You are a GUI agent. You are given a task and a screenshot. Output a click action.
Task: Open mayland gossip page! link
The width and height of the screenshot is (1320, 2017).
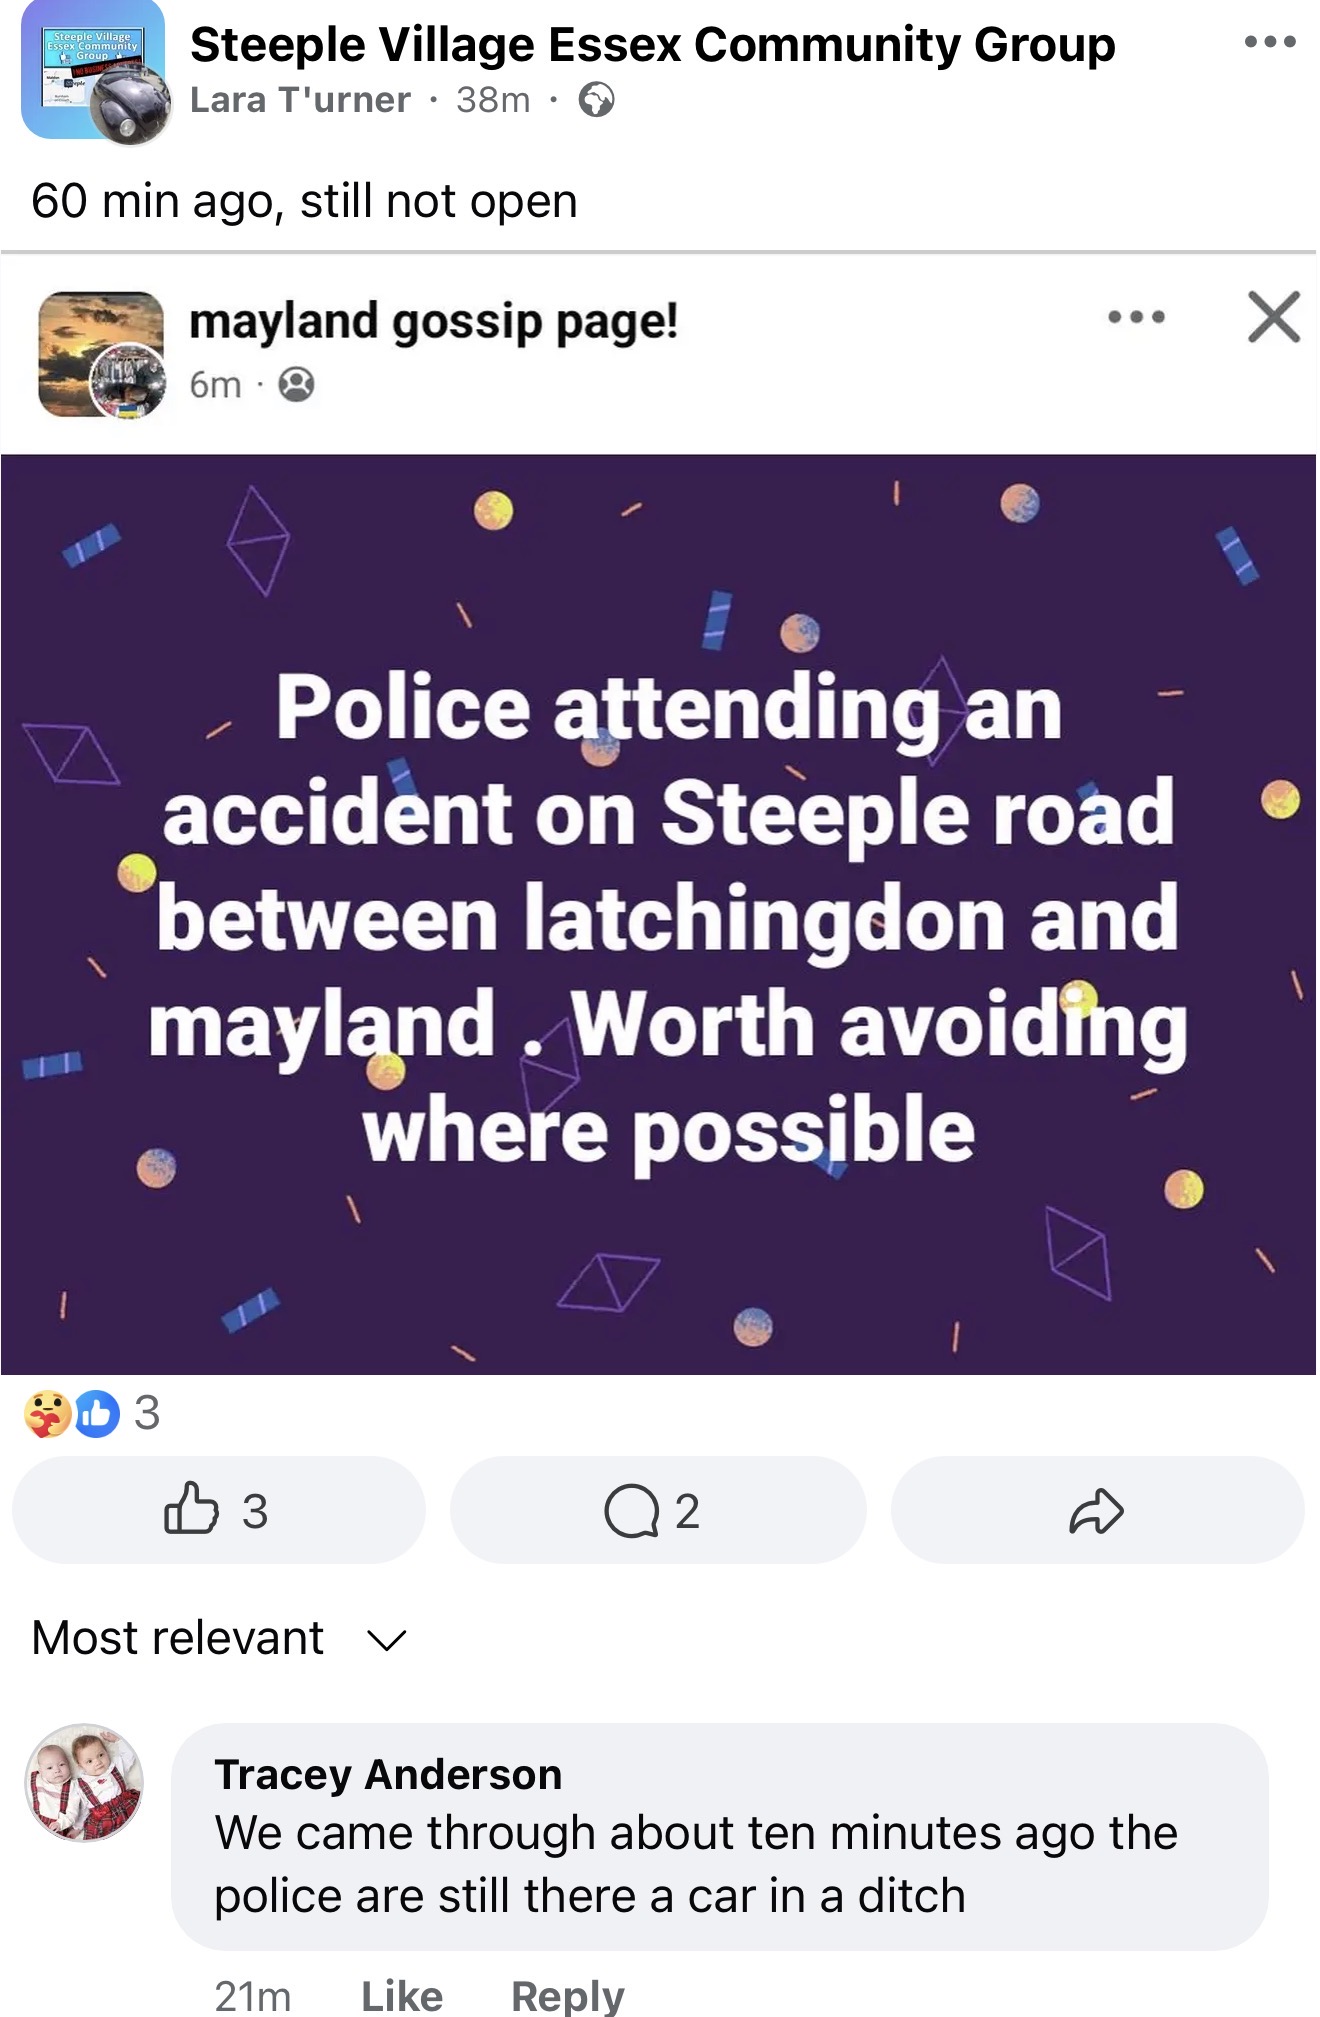(x=433, y=322)
